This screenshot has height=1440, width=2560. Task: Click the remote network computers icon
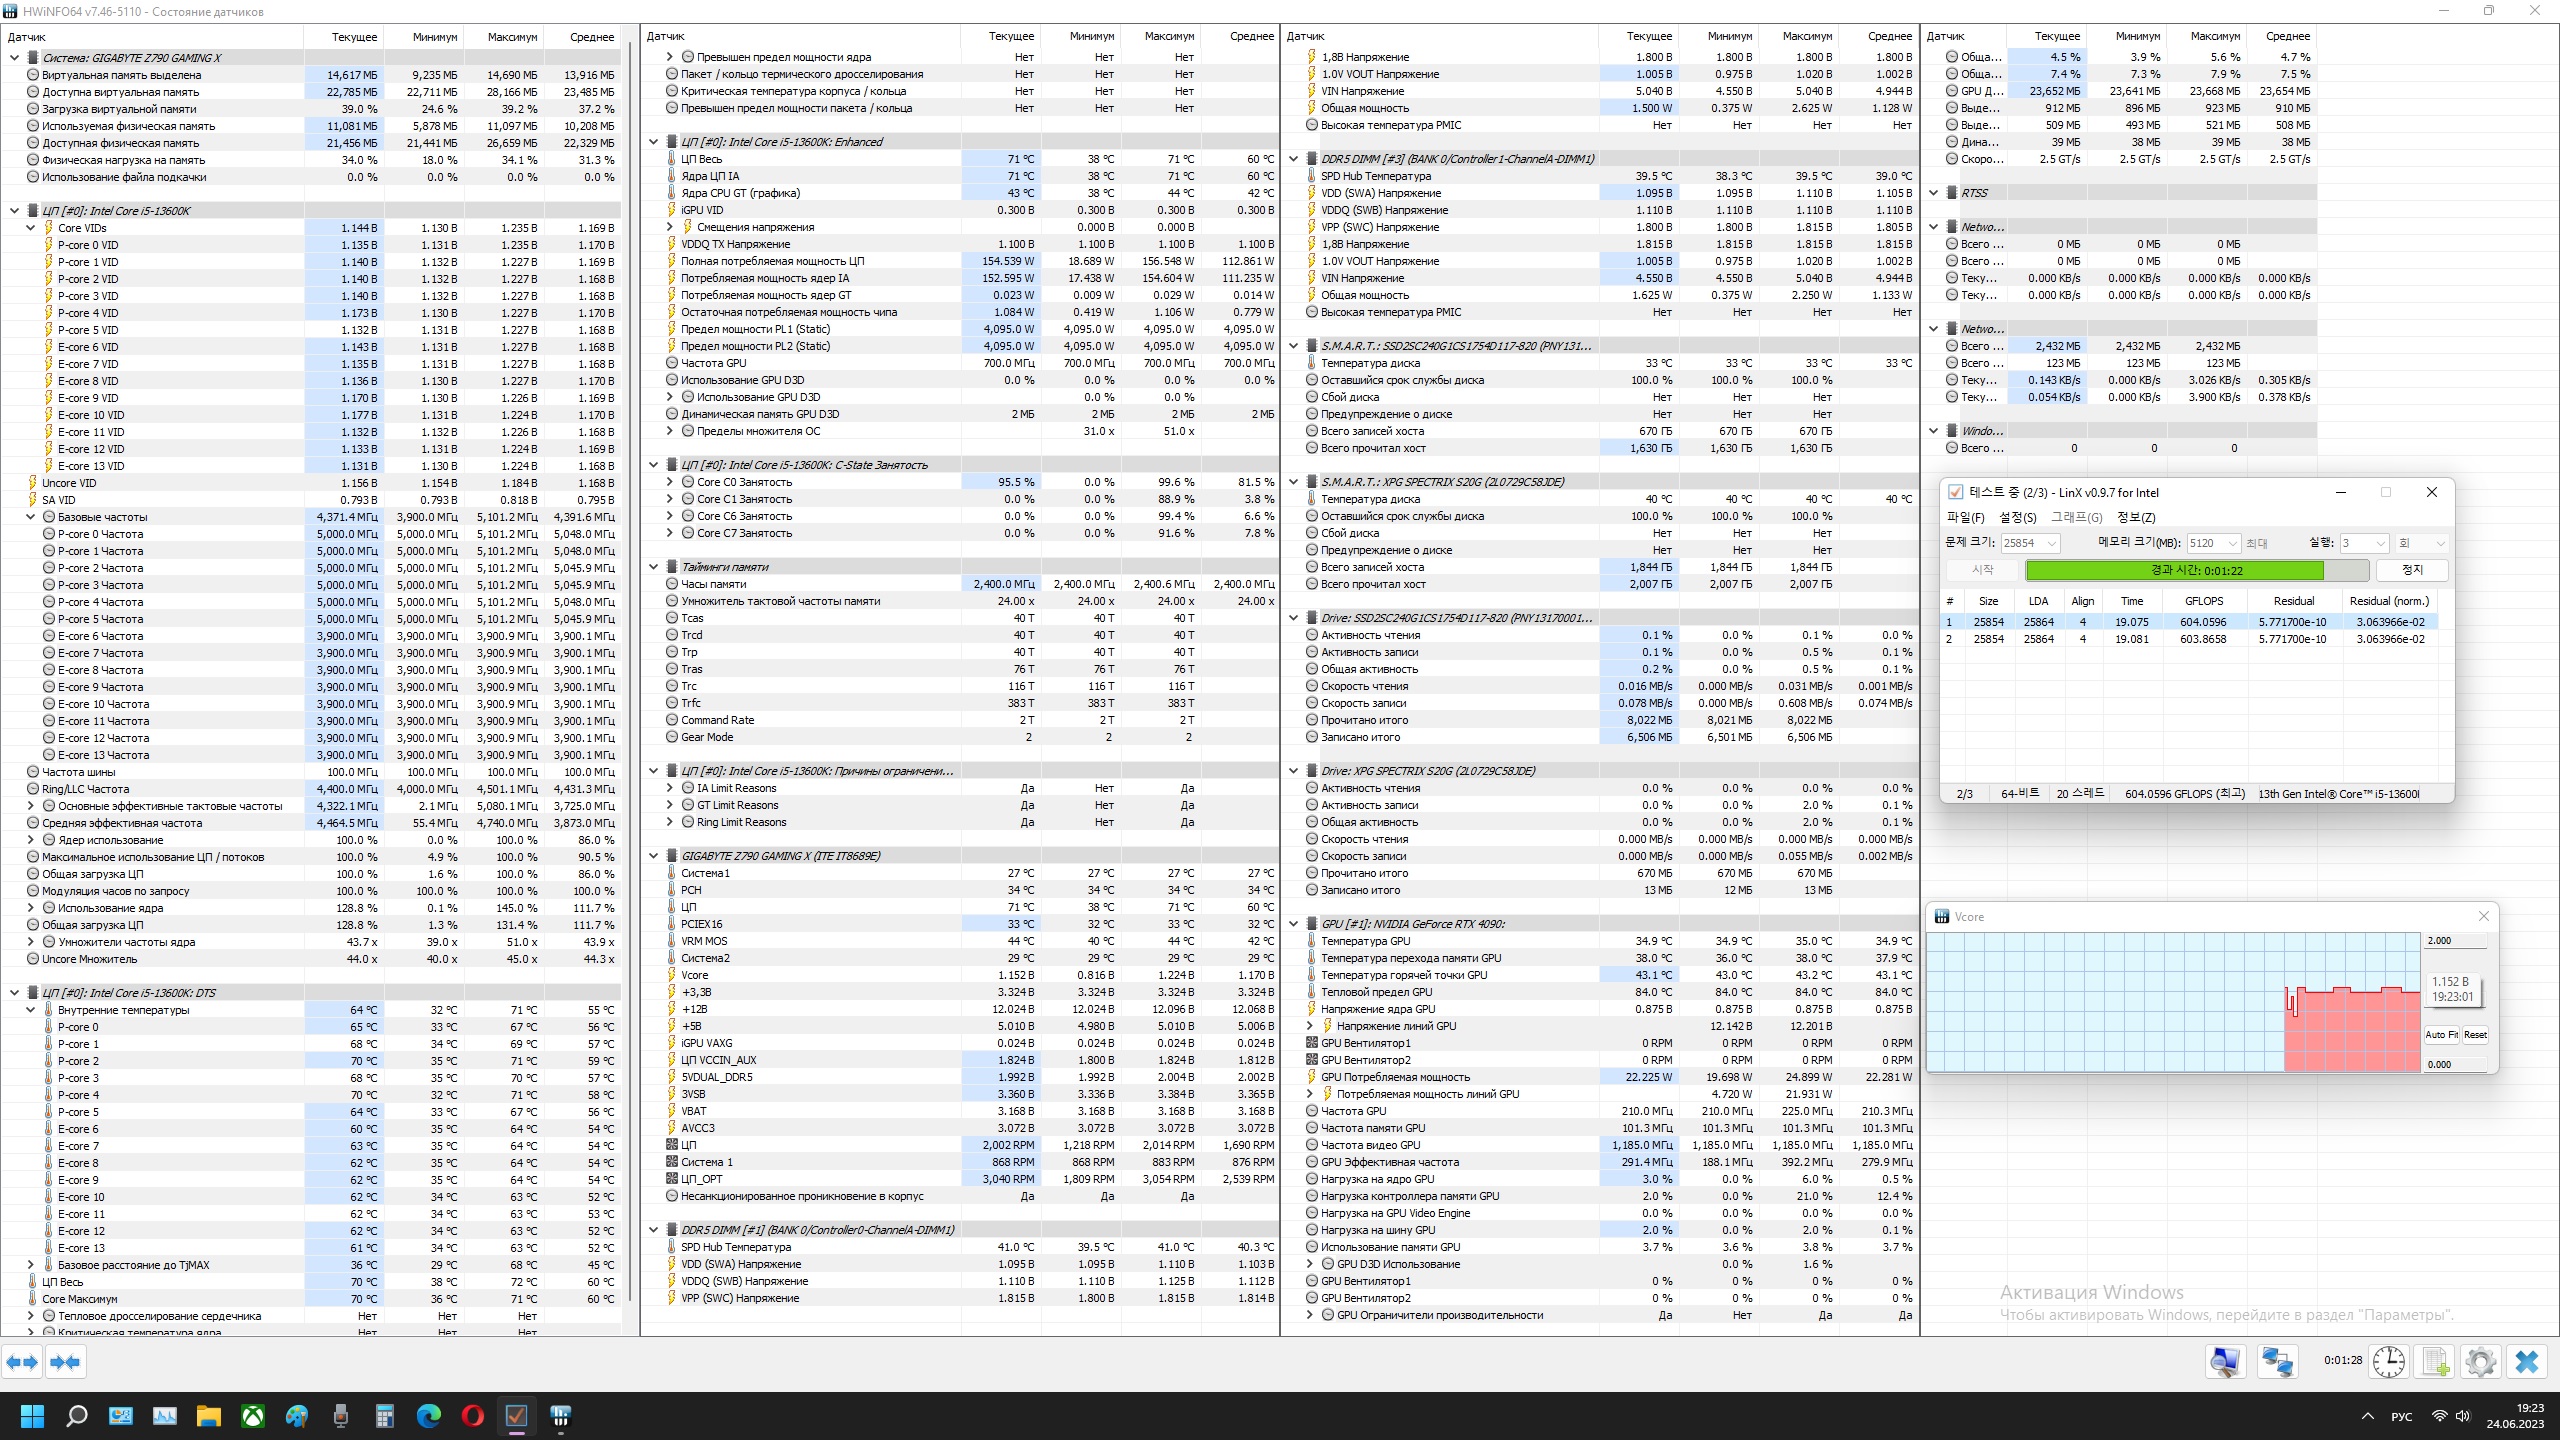tap(2278, 1362)
